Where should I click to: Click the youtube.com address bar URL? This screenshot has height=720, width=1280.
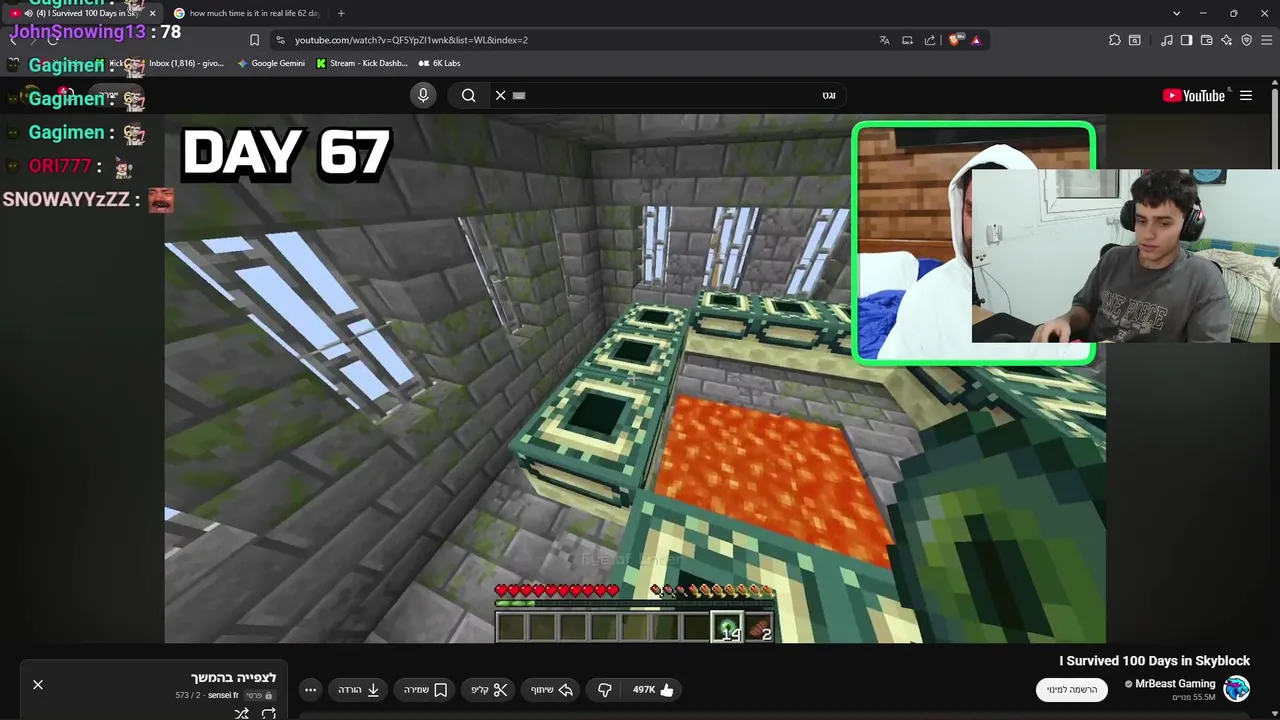coord(411,40)
